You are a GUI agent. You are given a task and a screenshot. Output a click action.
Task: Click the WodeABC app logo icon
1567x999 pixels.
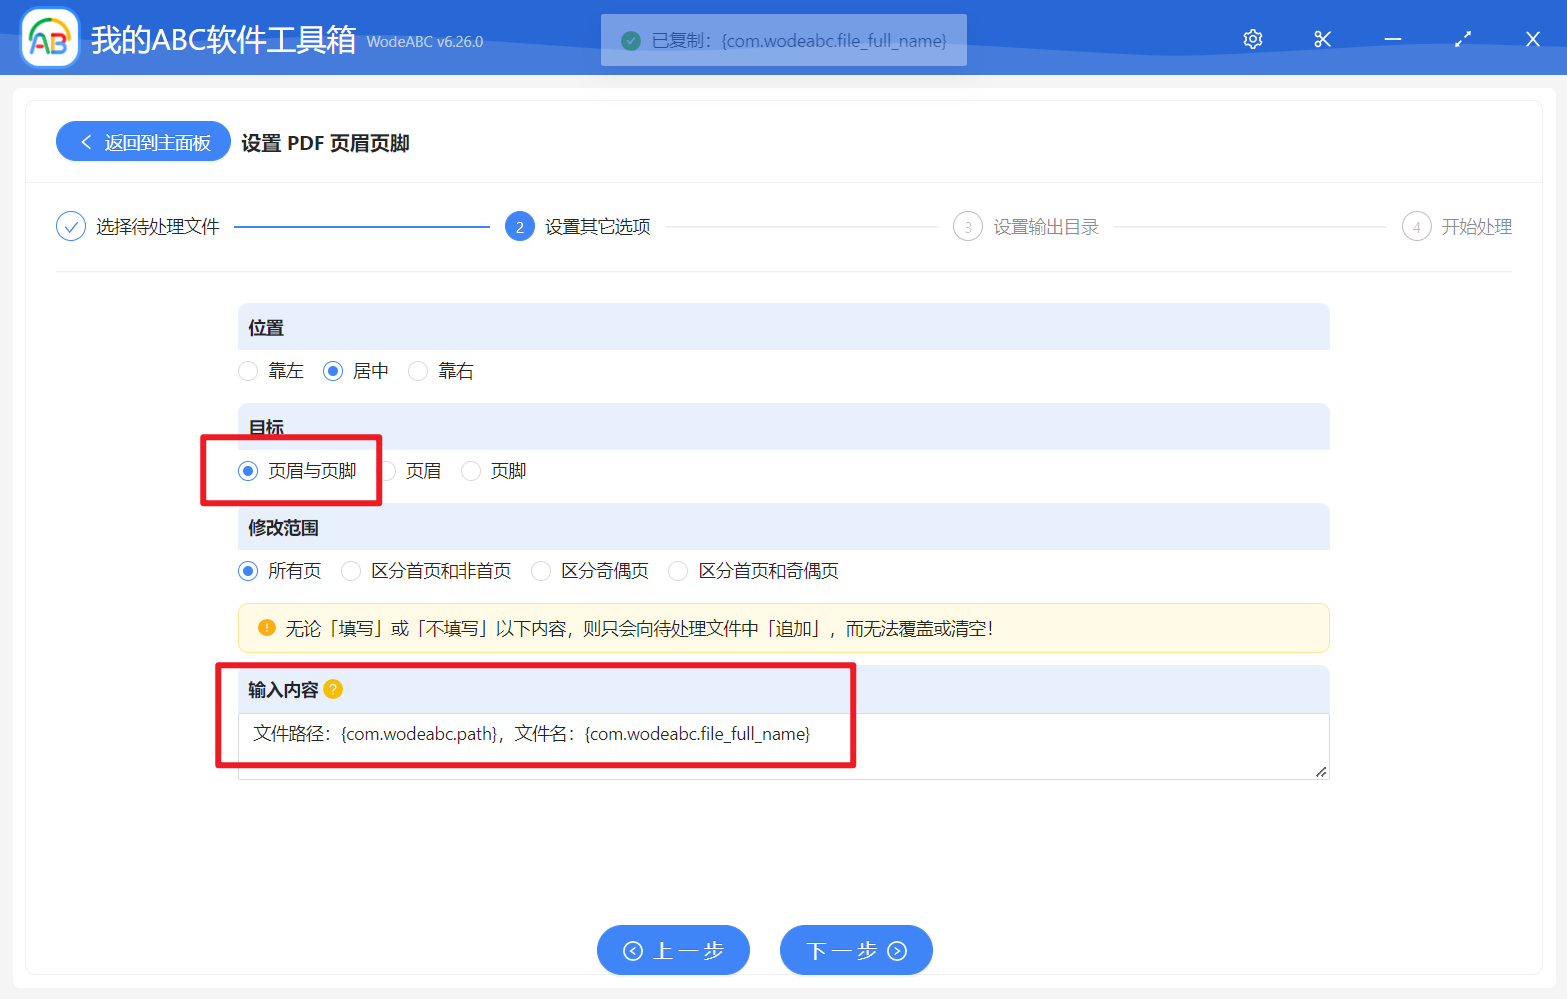tap(50, 39)
